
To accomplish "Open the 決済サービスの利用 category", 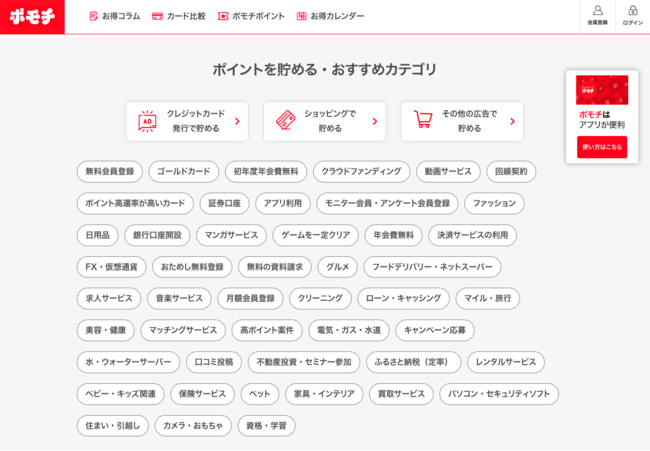I will (x=473, y=235).
